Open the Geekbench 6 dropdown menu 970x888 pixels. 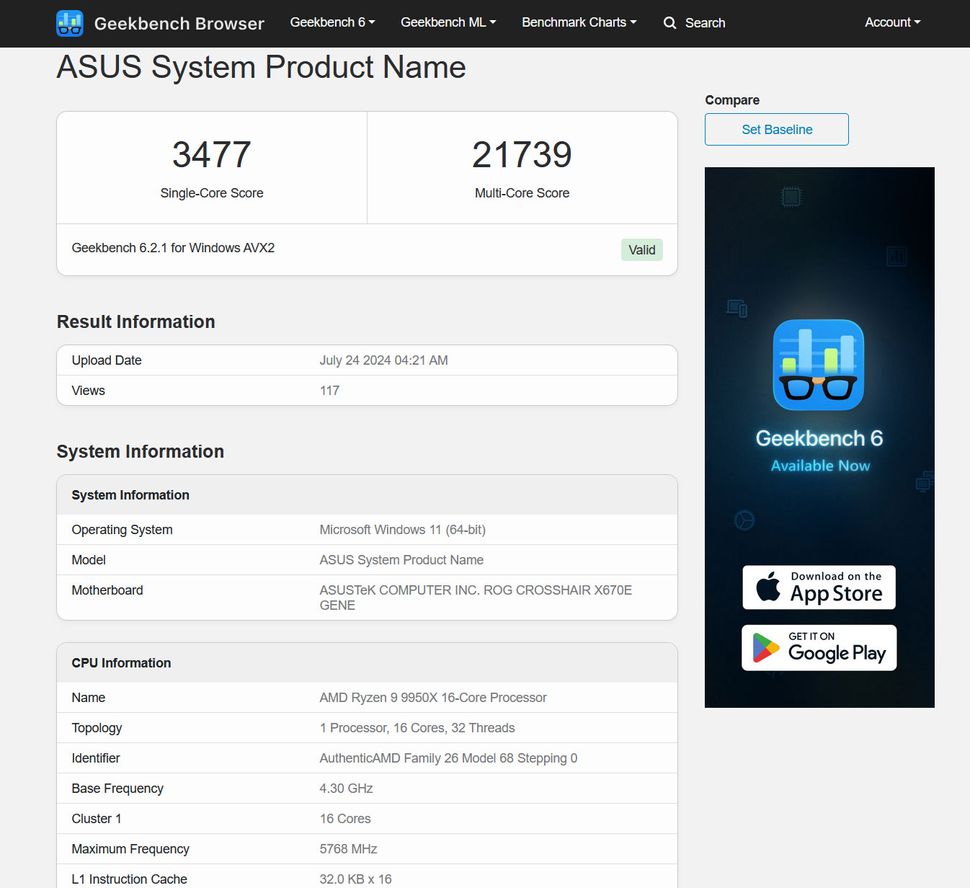332,20
